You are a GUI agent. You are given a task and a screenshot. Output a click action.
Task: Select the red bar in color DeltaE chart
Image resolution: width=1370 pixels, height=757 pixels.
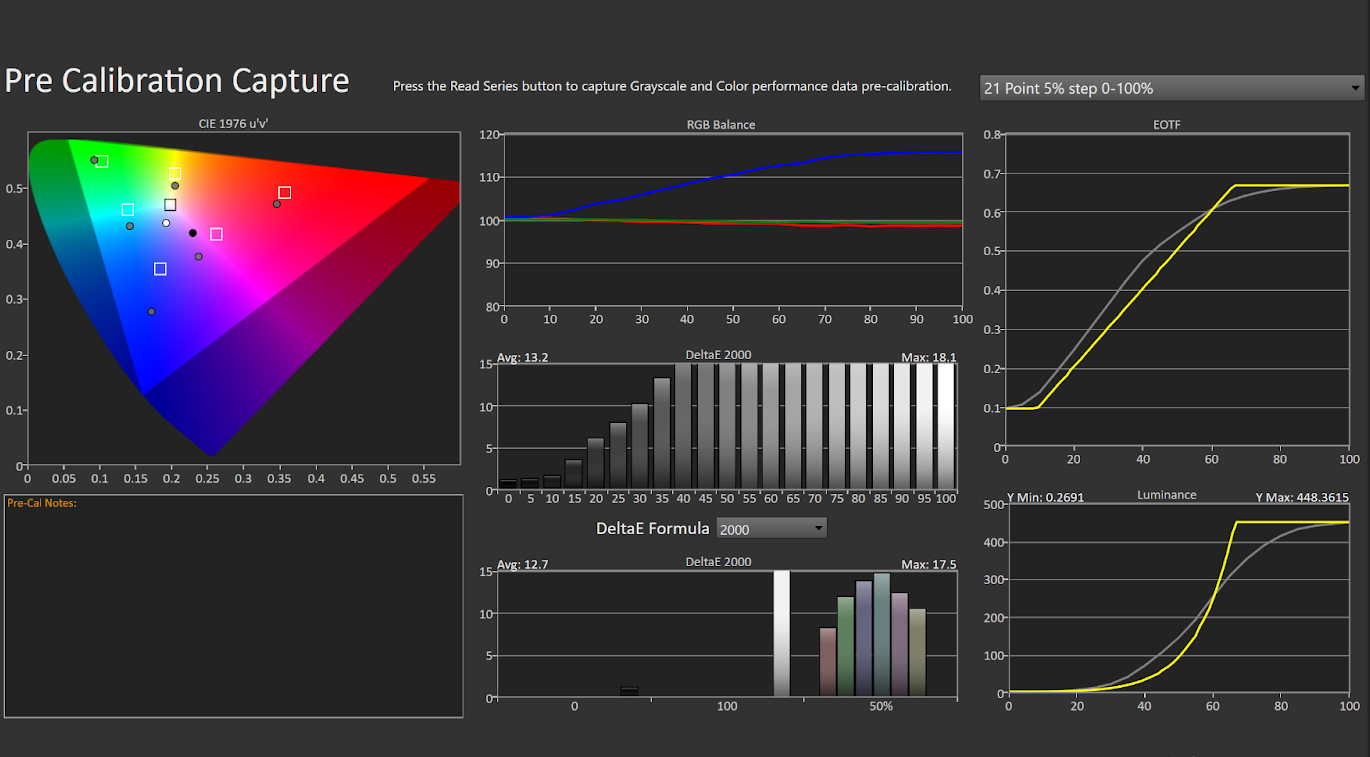click(x=827, y=662)
